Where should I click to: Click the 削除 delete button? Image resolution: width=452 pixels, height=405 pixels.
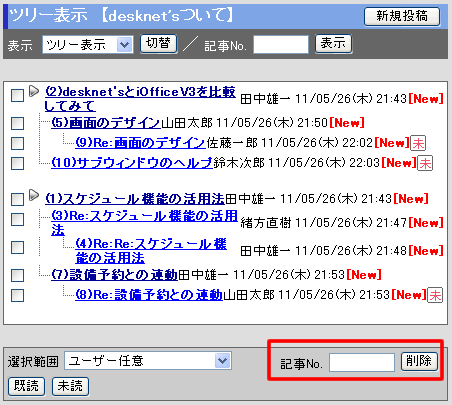tap(419, 361)
